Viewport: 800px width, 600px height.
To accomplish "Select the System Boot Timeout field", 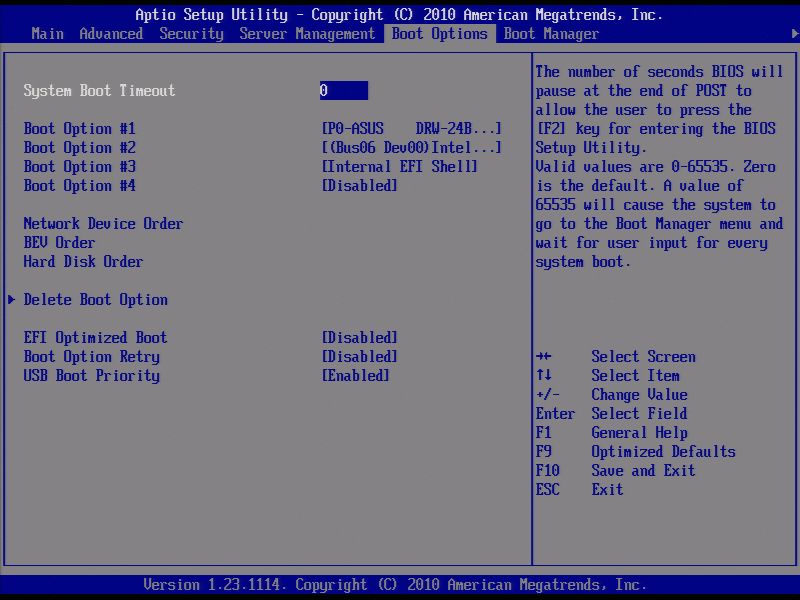I will coord(344,90).
